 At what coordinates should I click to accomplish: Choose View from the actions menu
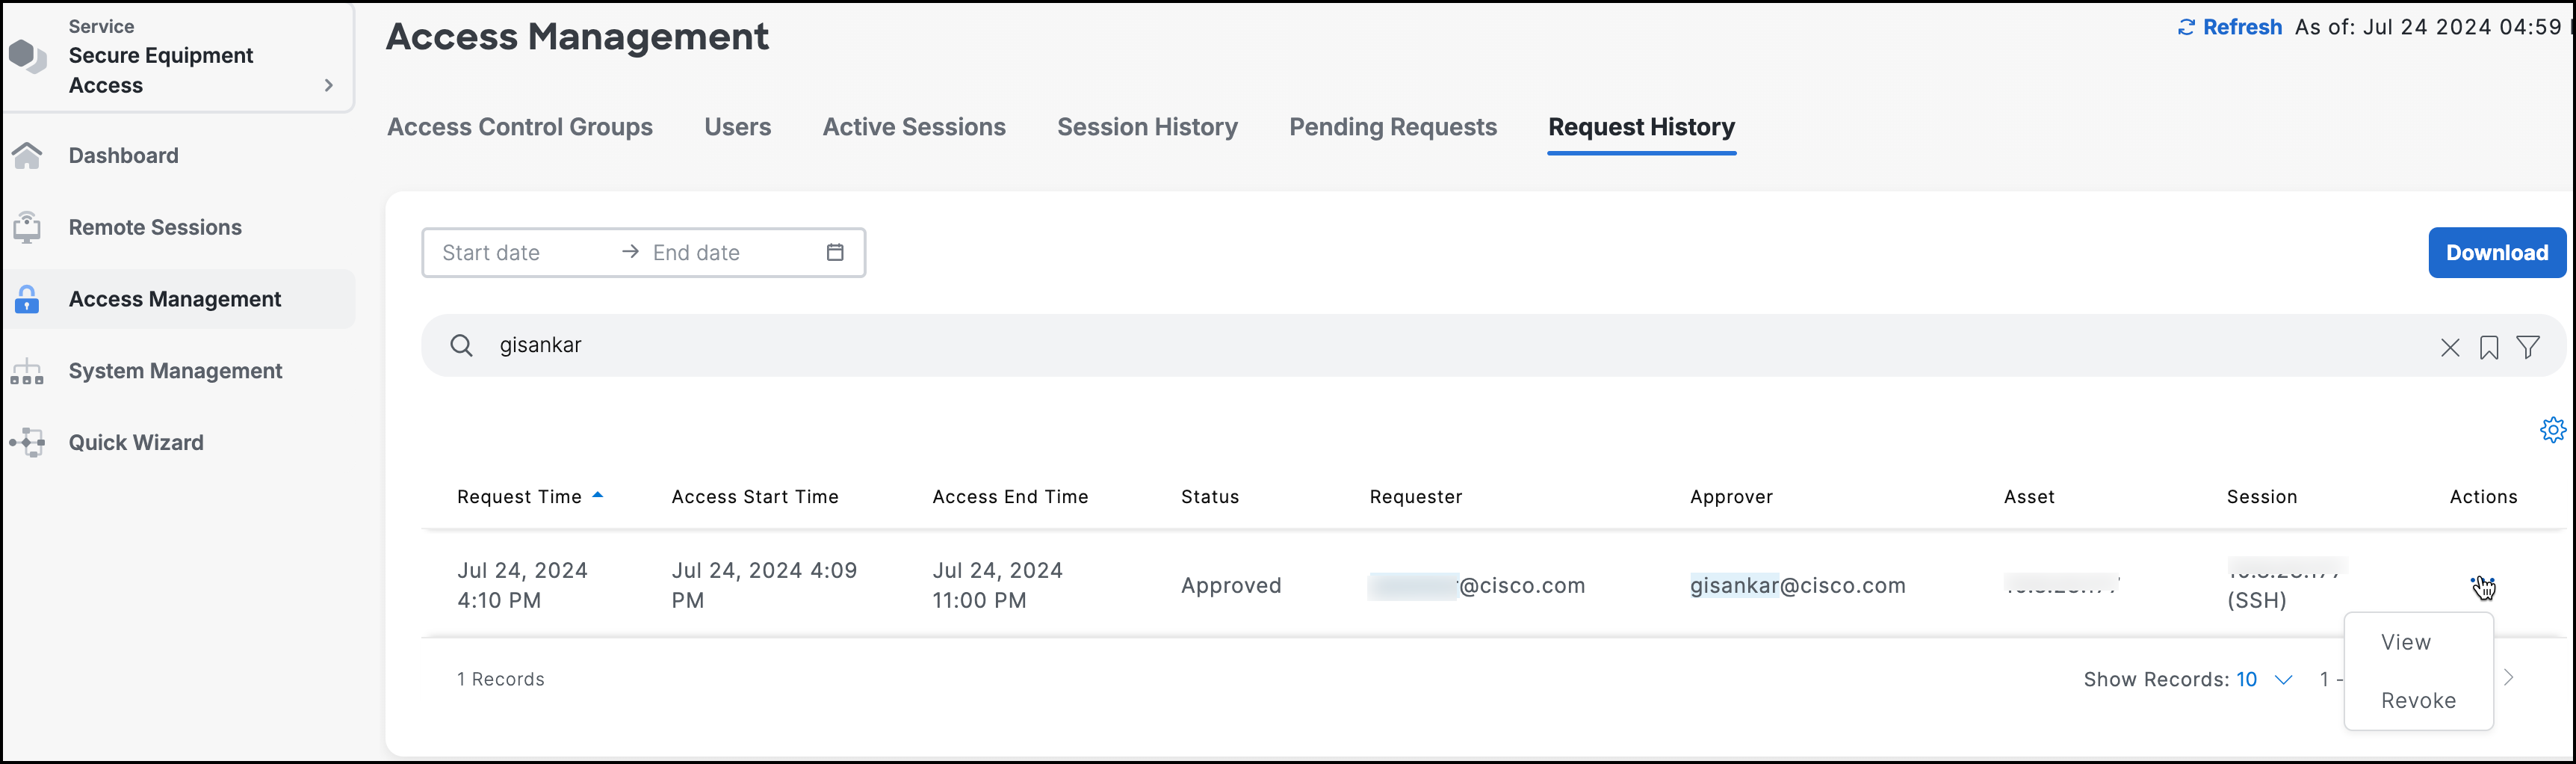[x=2406, y=642]
